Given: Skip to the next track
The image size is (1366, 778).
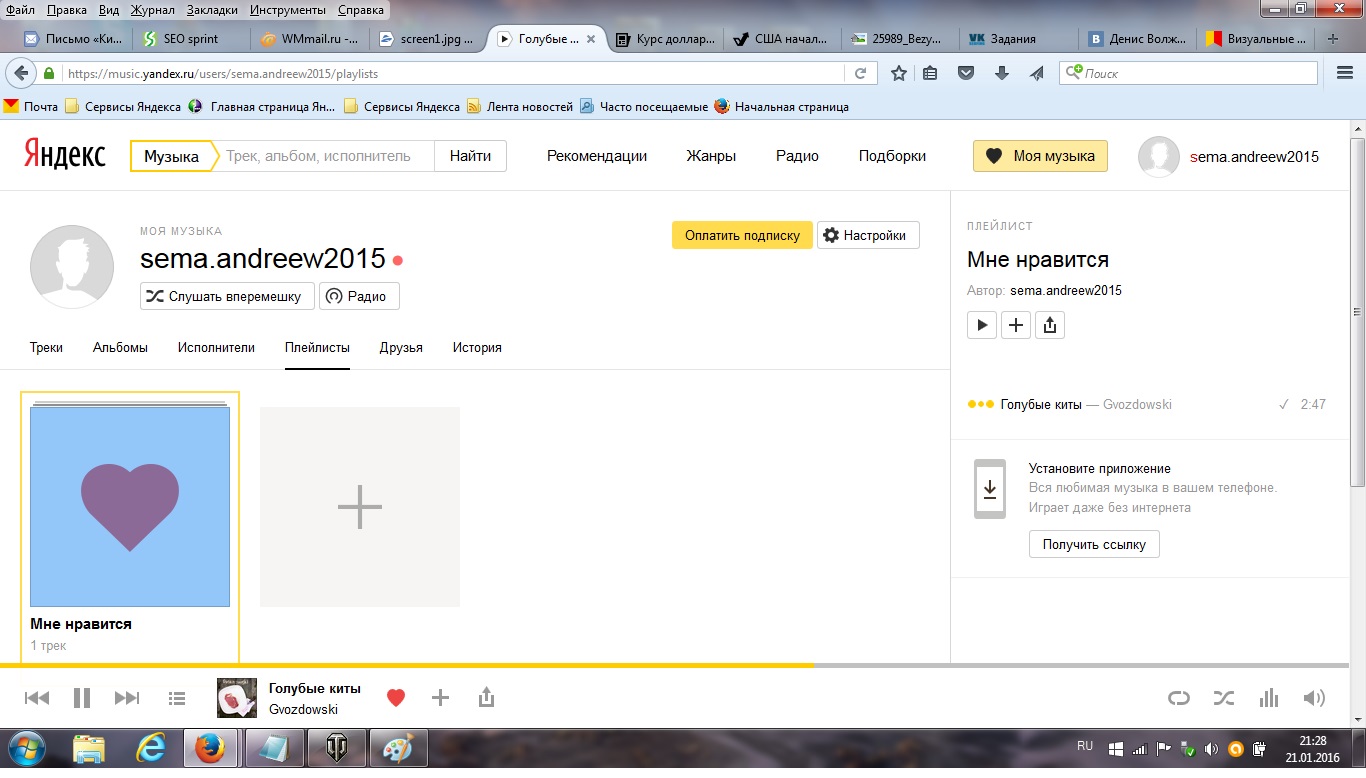Looking at the screenshot, I should pyautogui.click(x=127, y=698).
